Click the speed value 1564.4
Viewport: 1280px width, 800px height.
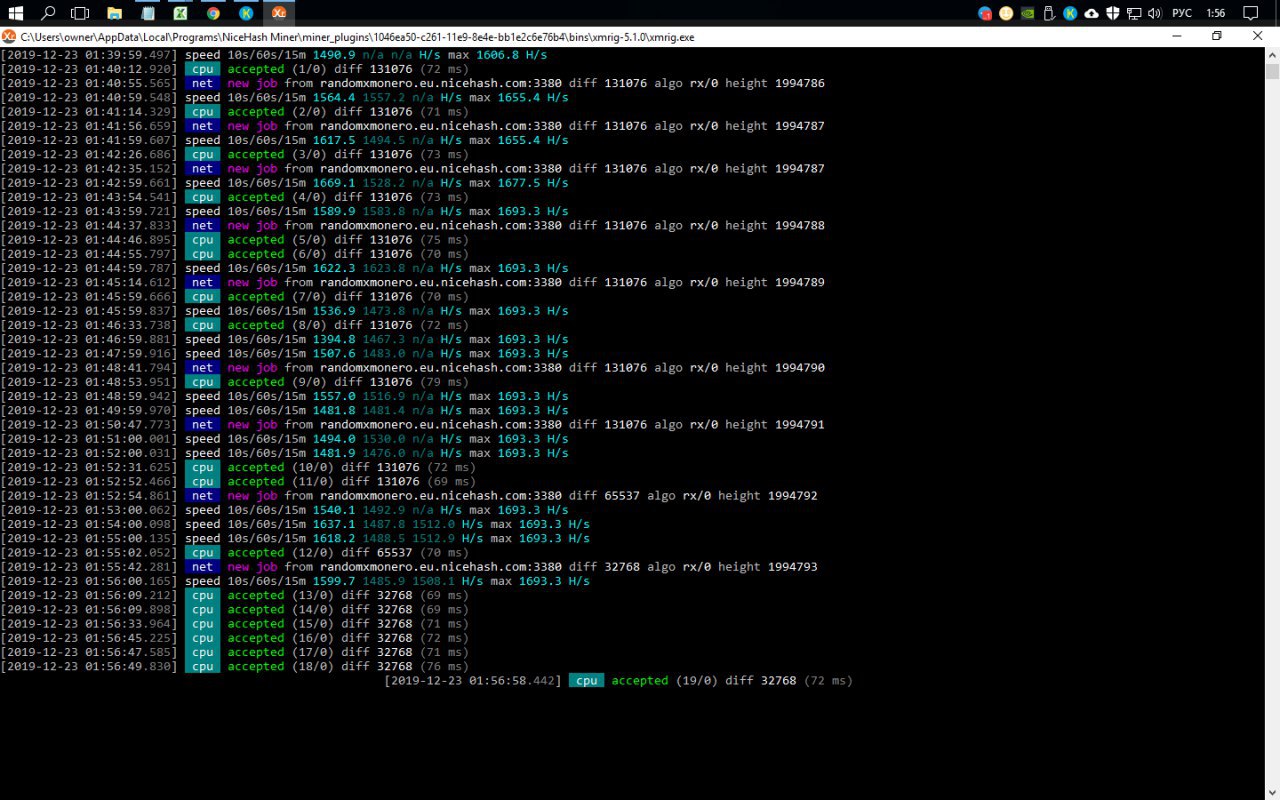334,97
